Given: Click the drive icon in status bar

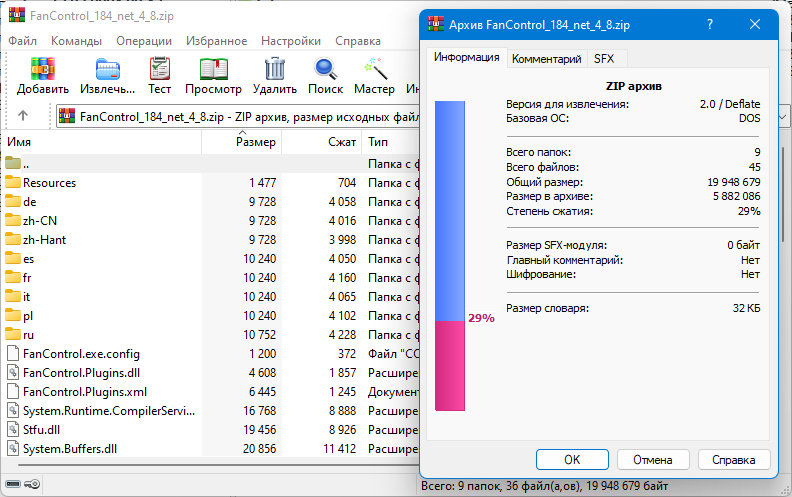Looking at the screenshot, I should point(13,484).
